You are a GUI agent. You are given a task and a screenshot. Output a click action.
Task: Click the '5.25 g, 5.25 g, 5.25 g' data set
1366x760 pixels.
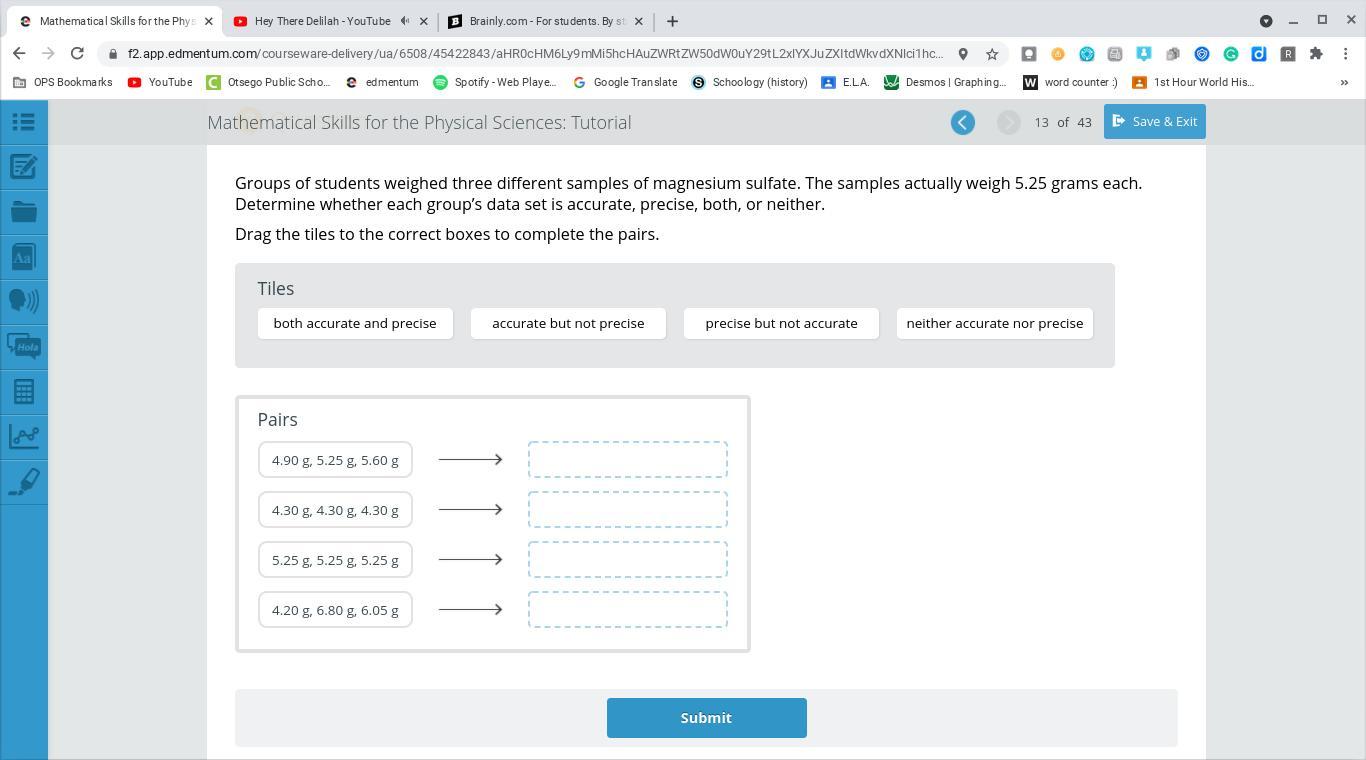click(335, 560)
